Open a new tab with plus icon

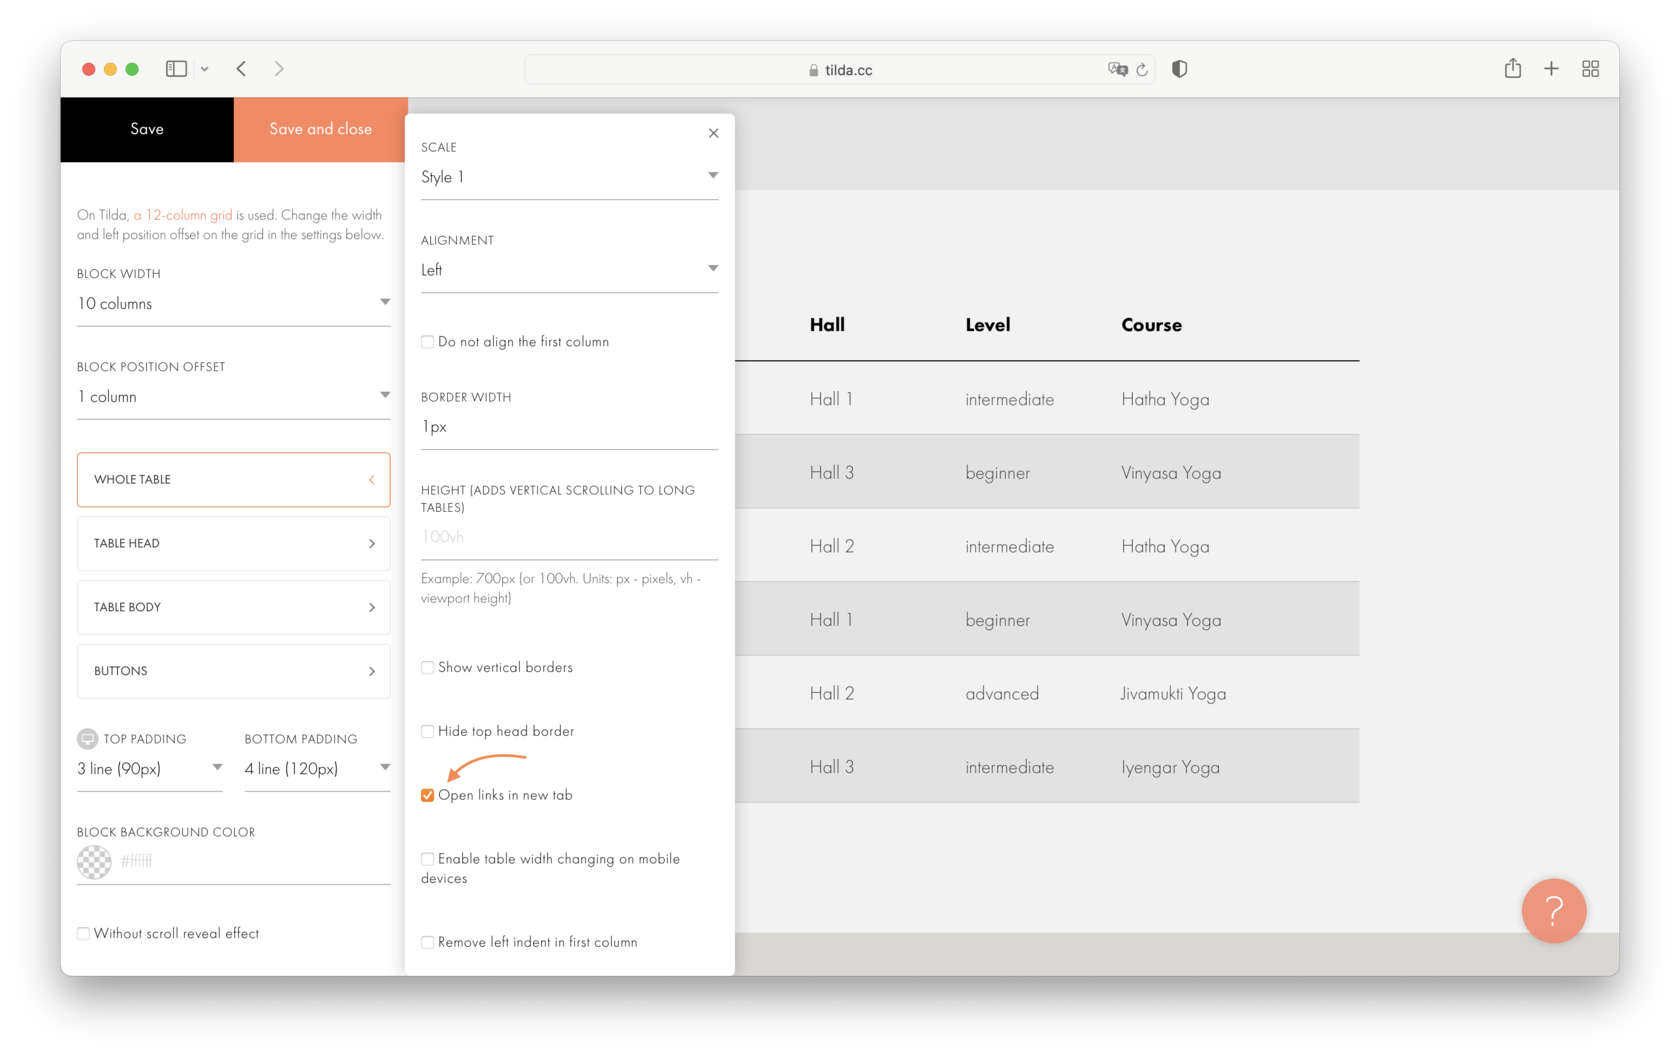[x=1550, y=69]
